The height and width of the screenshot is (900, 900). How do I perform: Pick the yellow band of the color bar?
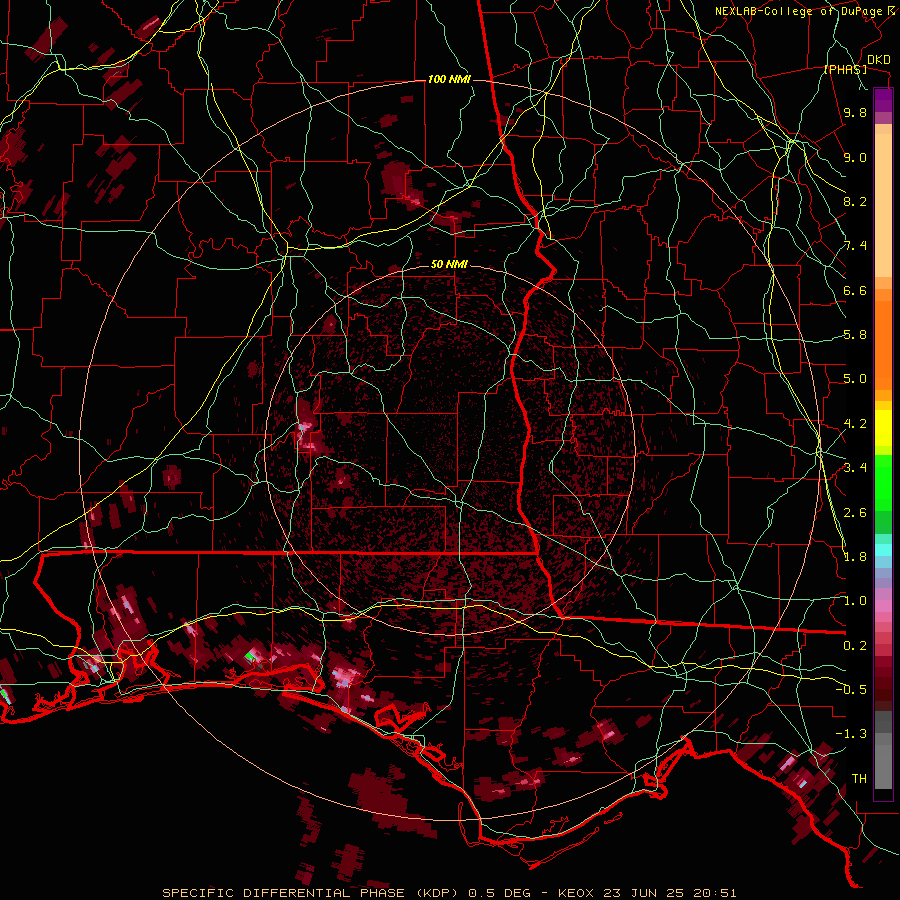click(883, 428)
